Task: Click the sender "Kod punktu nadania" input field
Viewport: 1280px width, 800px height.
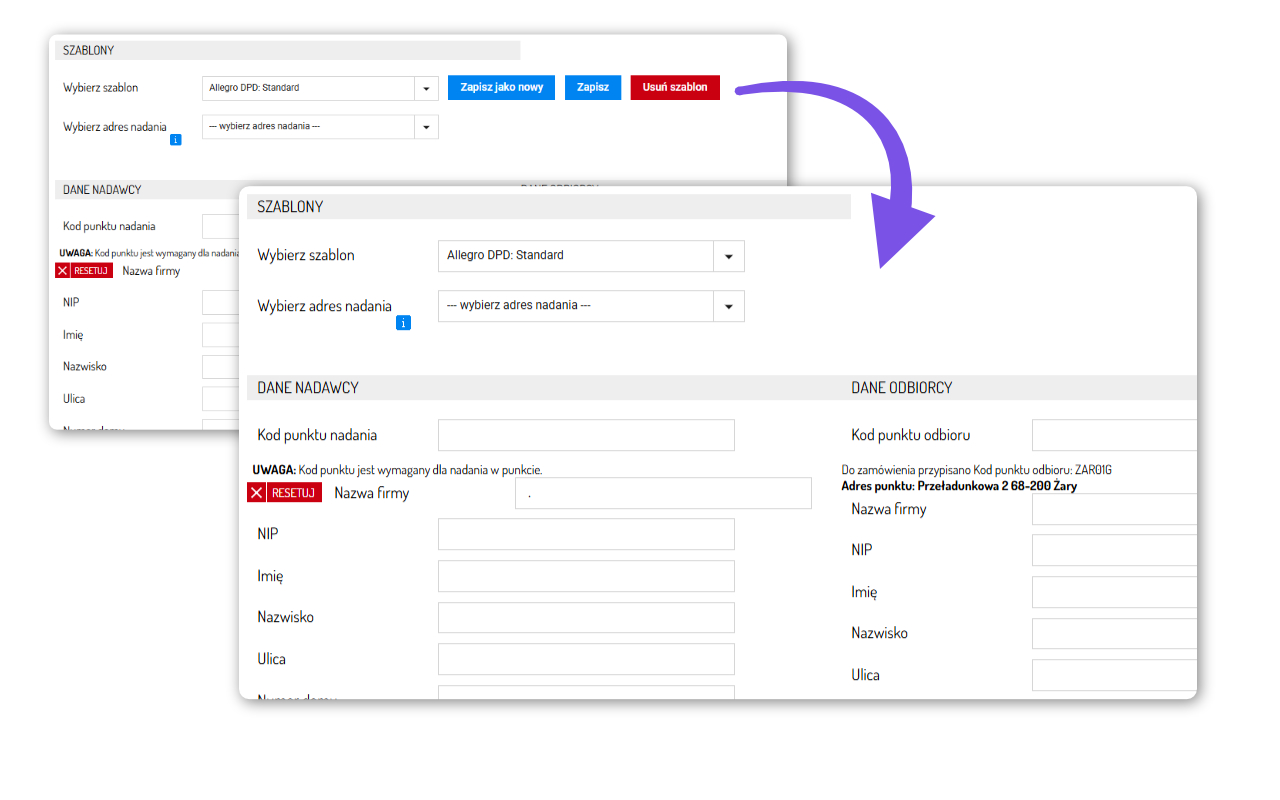Action: [586, 435]
